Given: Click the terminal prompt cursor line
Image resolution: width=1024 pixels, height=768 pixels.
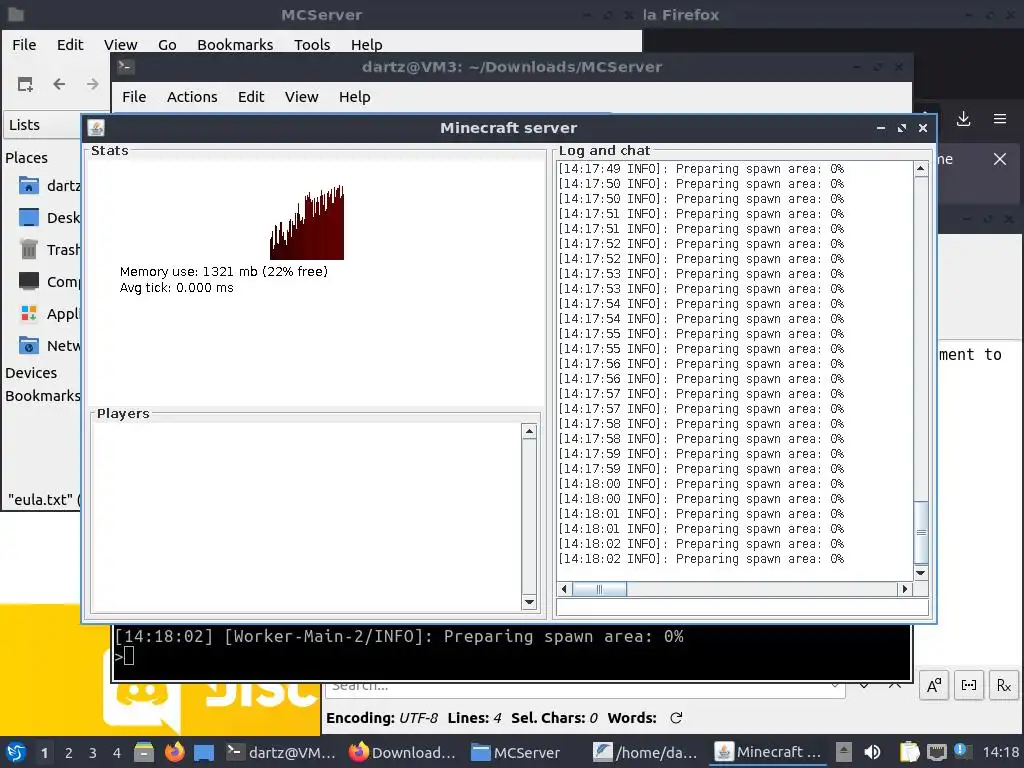Looking at the screenshot, I should coord(124,656).
